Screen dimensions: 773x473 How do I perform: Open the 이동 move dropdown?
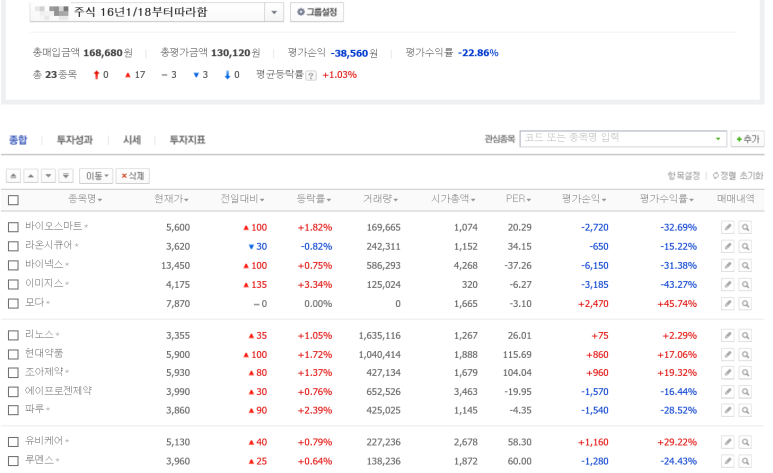point(96,176)
